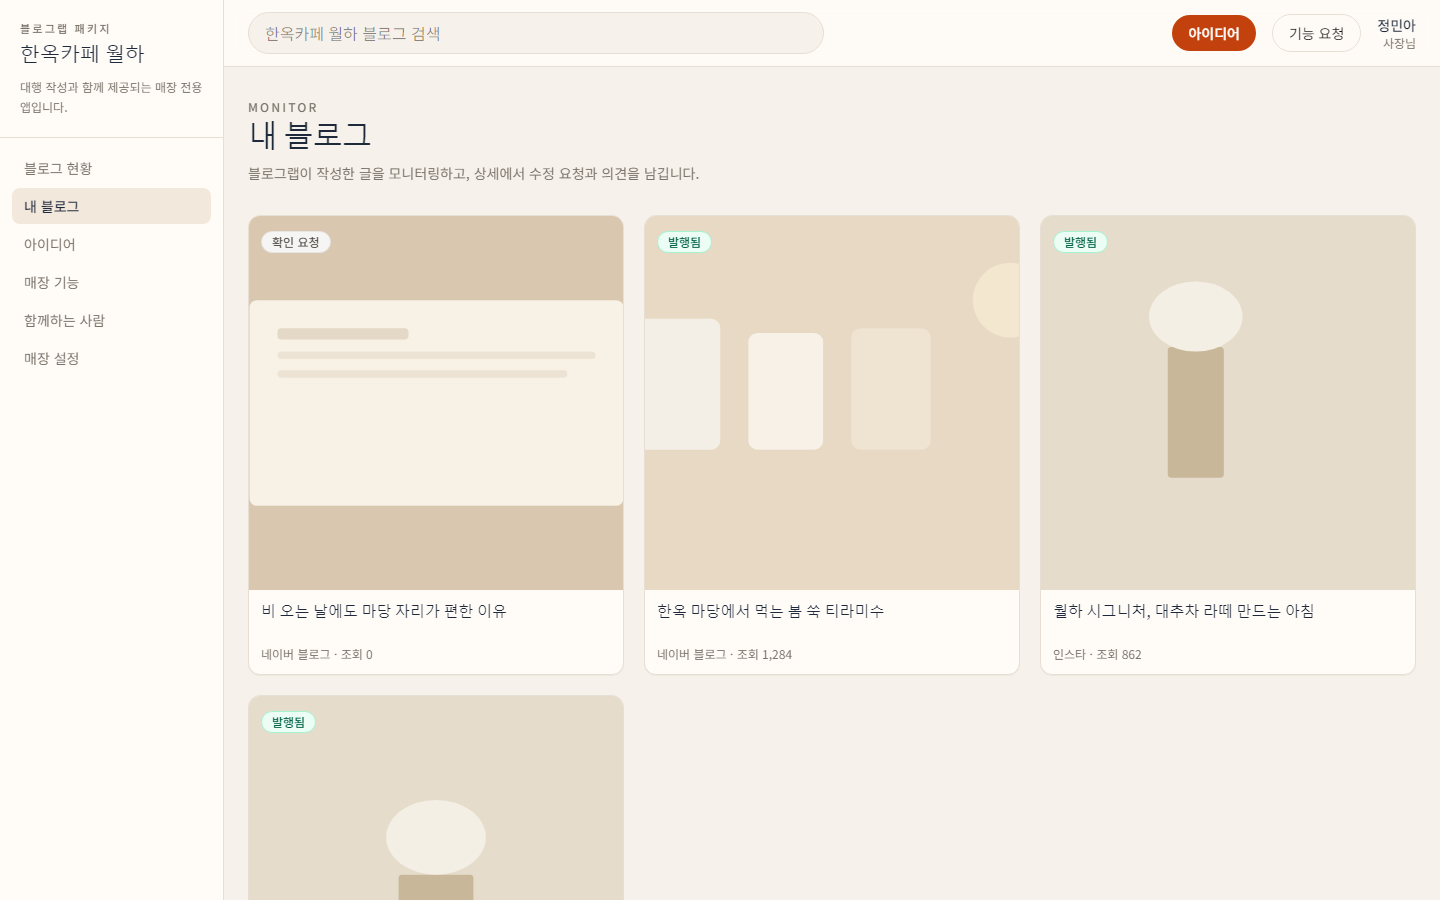
Task: Open thumbnail of 한옥 마당에서 먹는 봄 쑥 티라미수
Action: (832, 403)
